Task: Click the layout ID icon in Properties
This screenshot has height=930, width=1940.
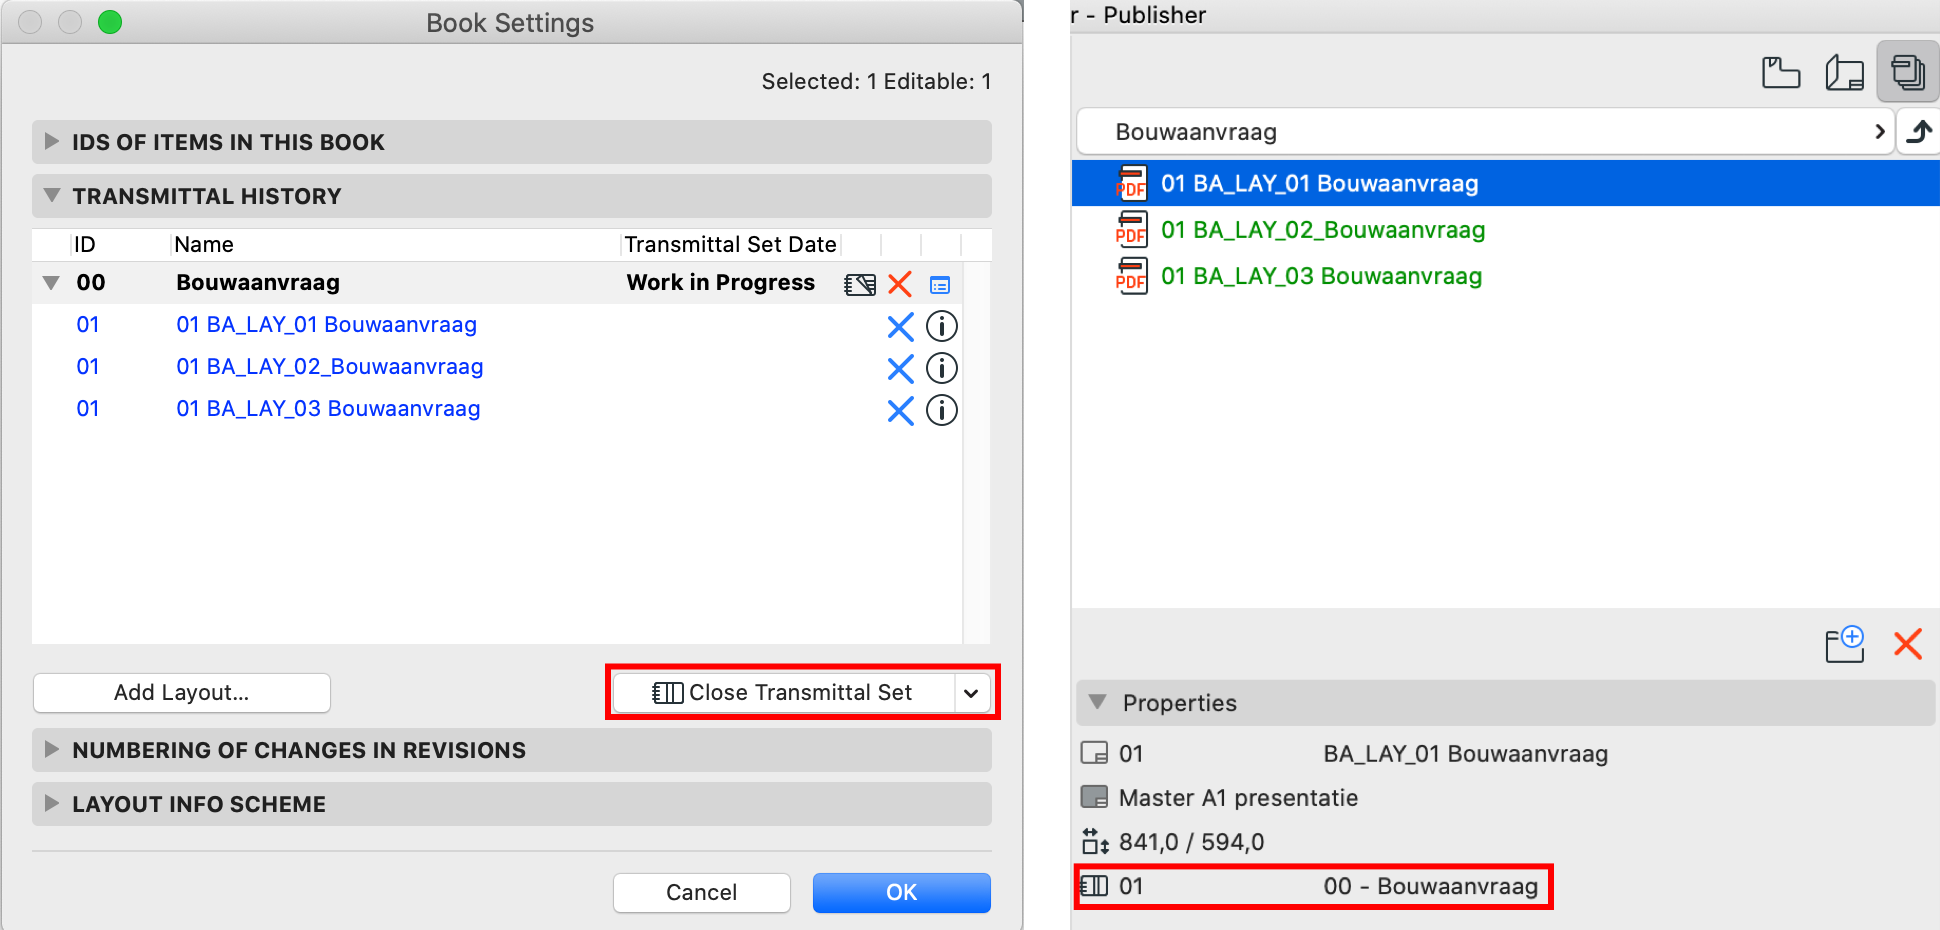Action: pos(1095,753)
